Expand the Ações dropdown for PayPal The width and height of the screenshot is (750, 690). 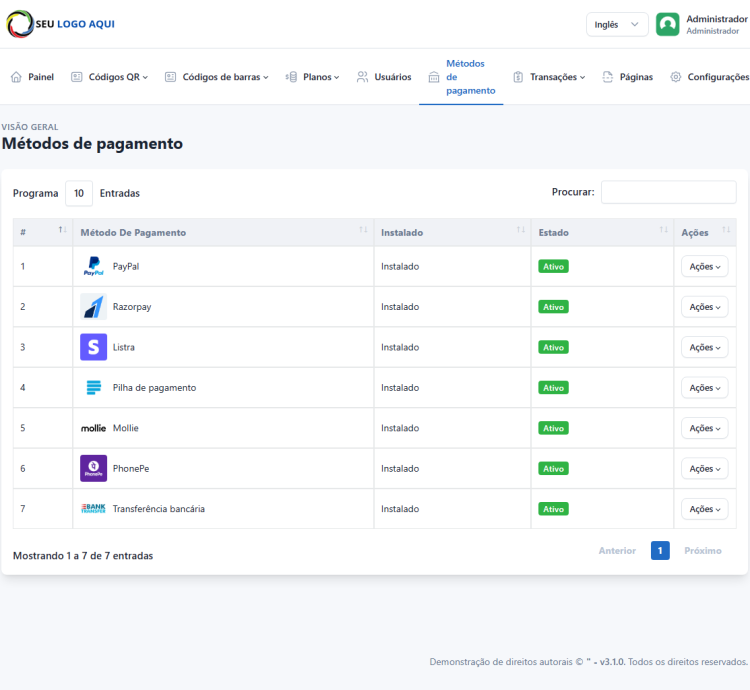[704, 267]
